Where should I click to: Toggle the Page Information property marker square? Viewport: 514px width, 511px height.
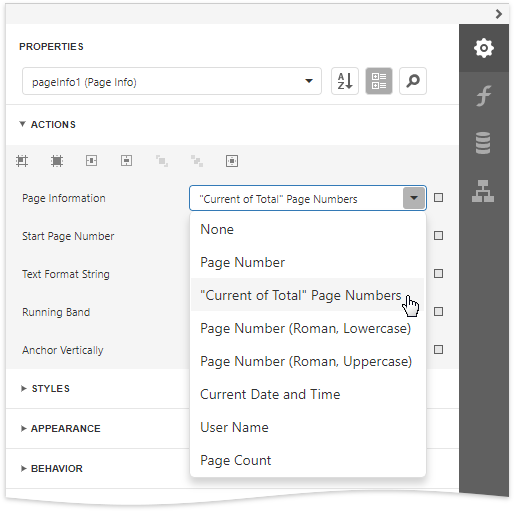[x=438, y=198]
